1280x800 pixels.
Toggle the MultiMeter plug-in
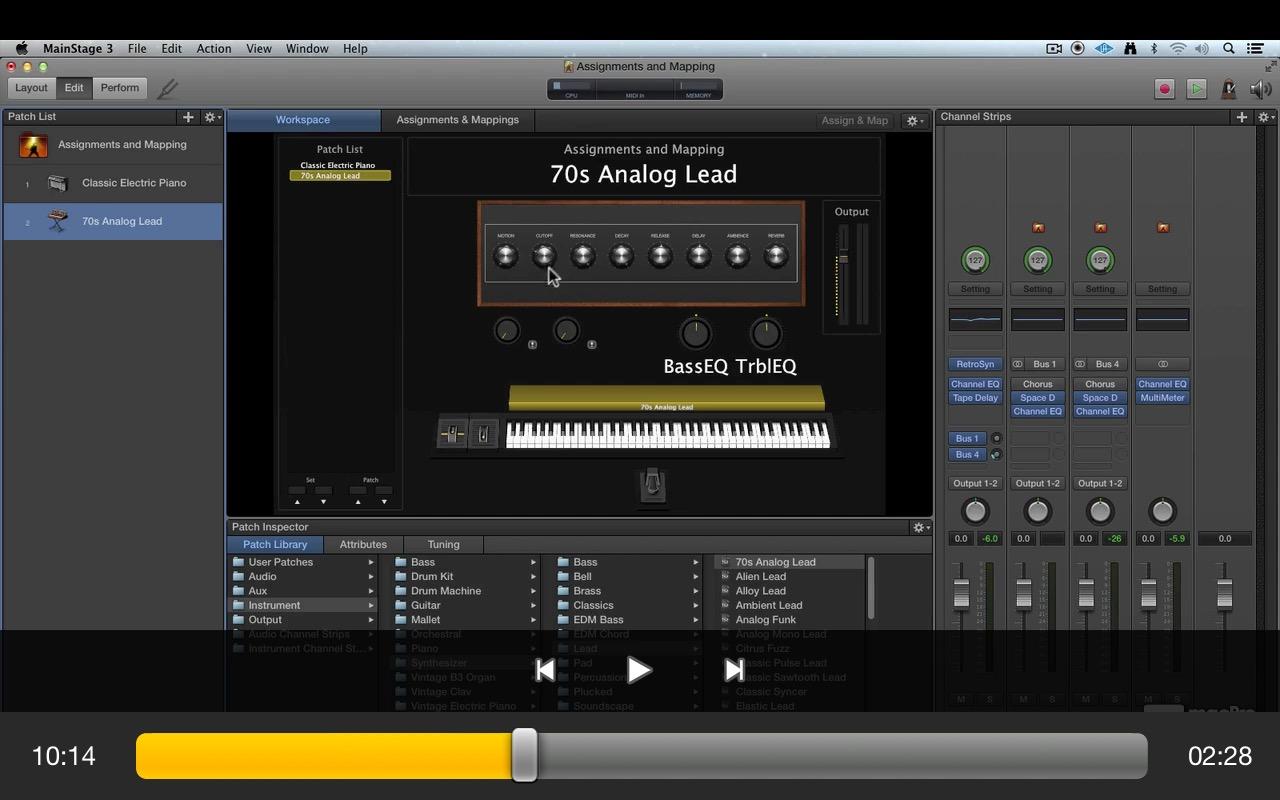1162,398
